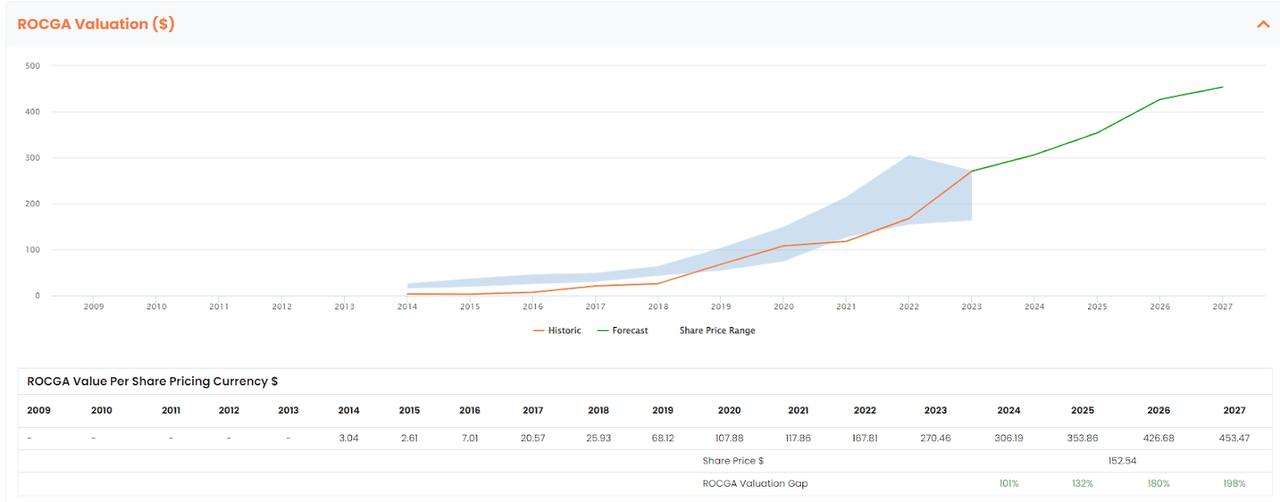Click the blue share price range area at 2022
The width and height of the screenshot is (1280, 502).
tap(909, 188)
